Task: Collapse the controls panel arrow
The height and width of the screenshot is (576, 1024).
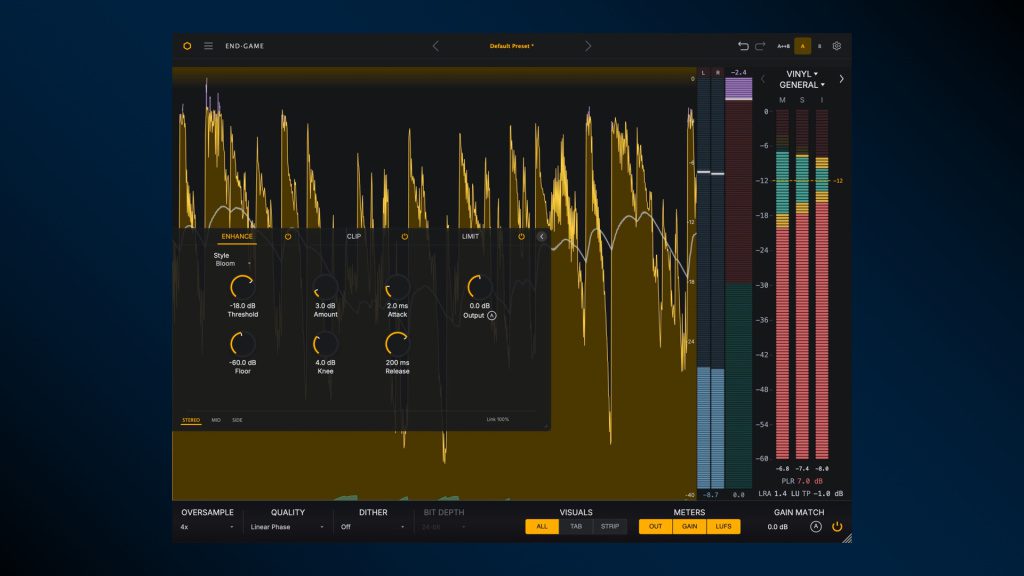Action: pyautogui.click(x=541, y=236)
